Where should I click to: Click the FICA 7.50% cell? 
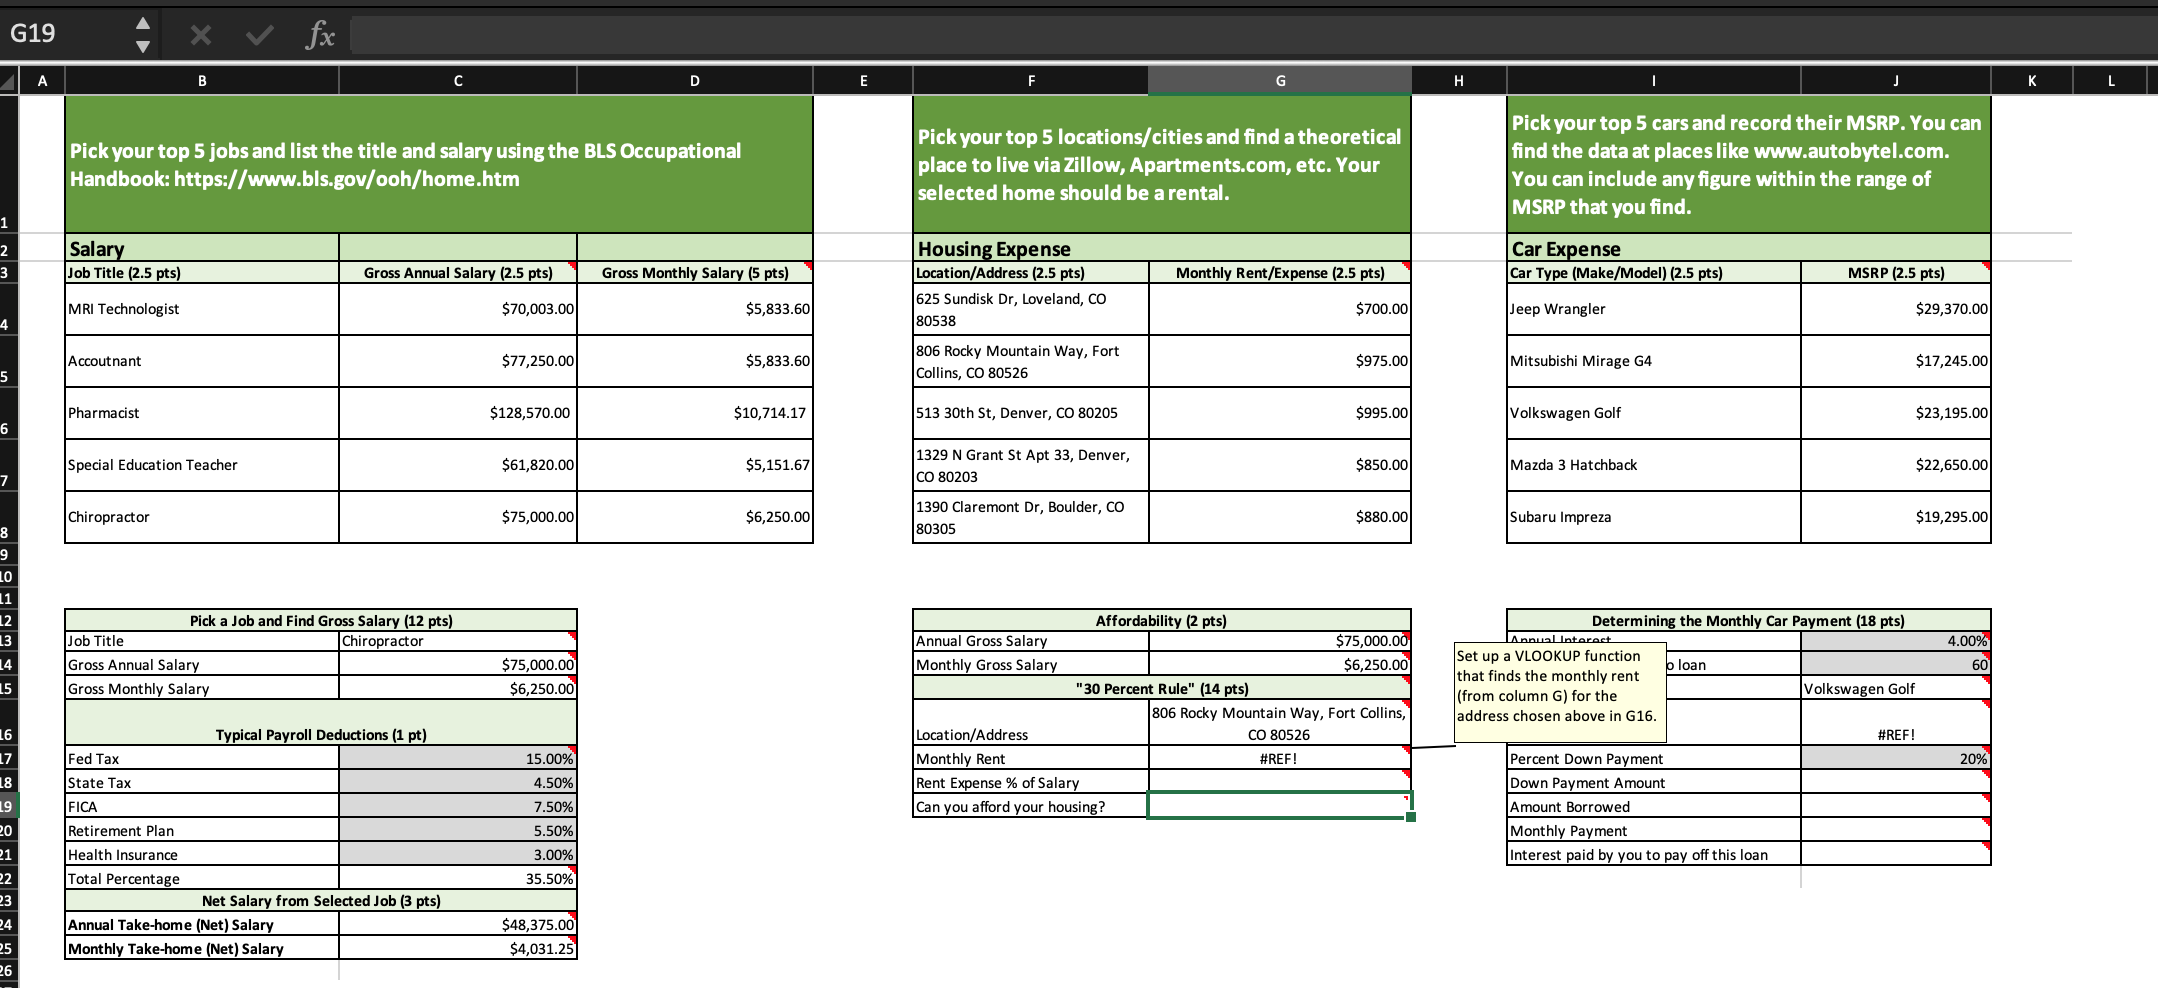458,807
